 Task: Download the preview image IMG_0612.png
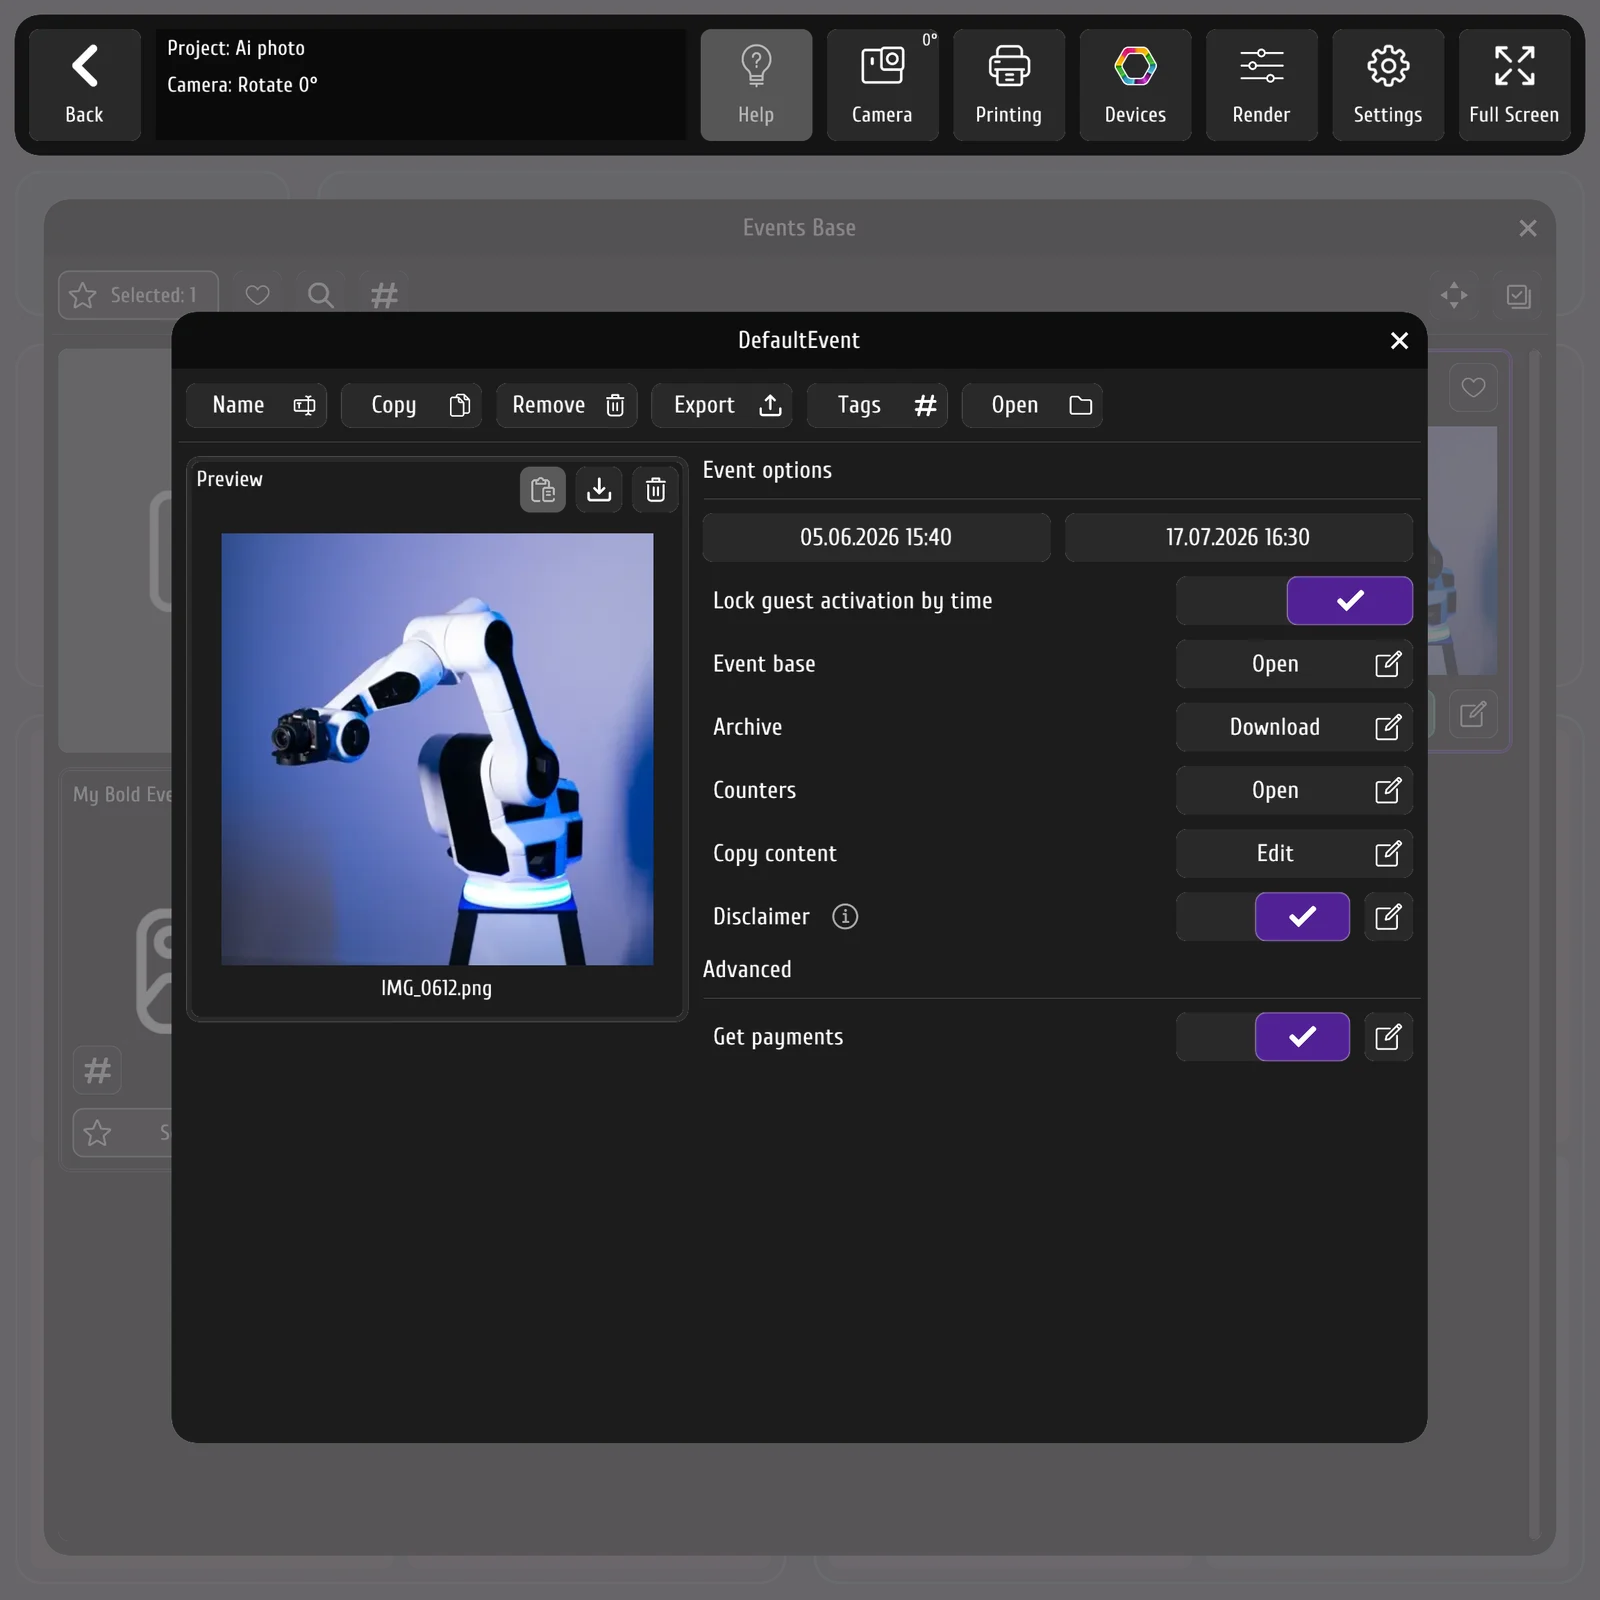(x=599, y=490)
